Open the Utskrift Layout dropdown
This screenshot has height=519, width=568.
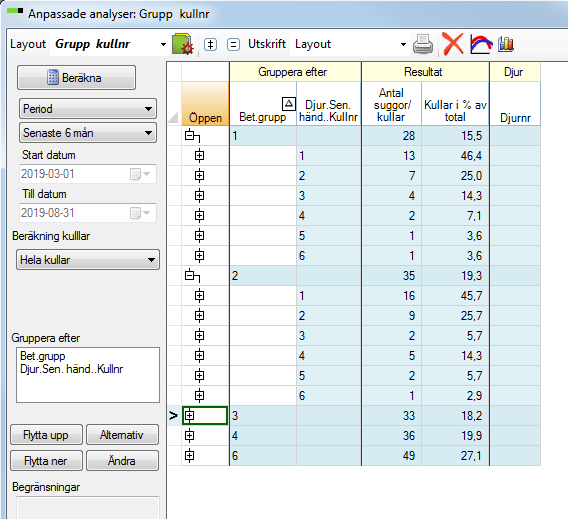(350, 44)
